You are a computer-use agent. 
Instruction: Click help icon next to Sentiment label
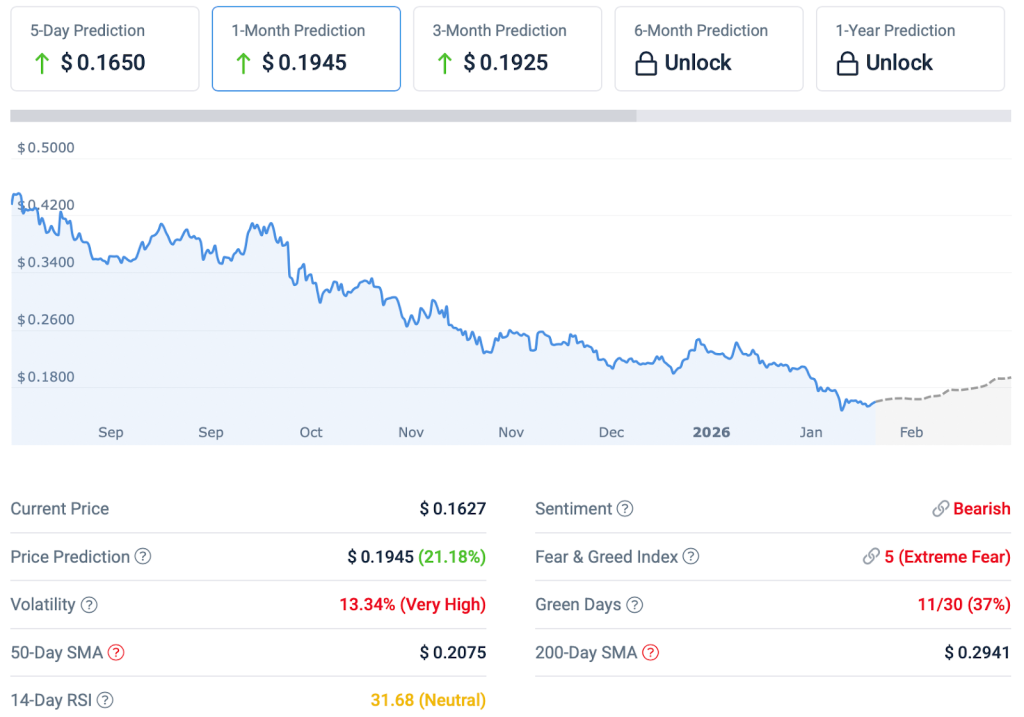click(625, 509)
